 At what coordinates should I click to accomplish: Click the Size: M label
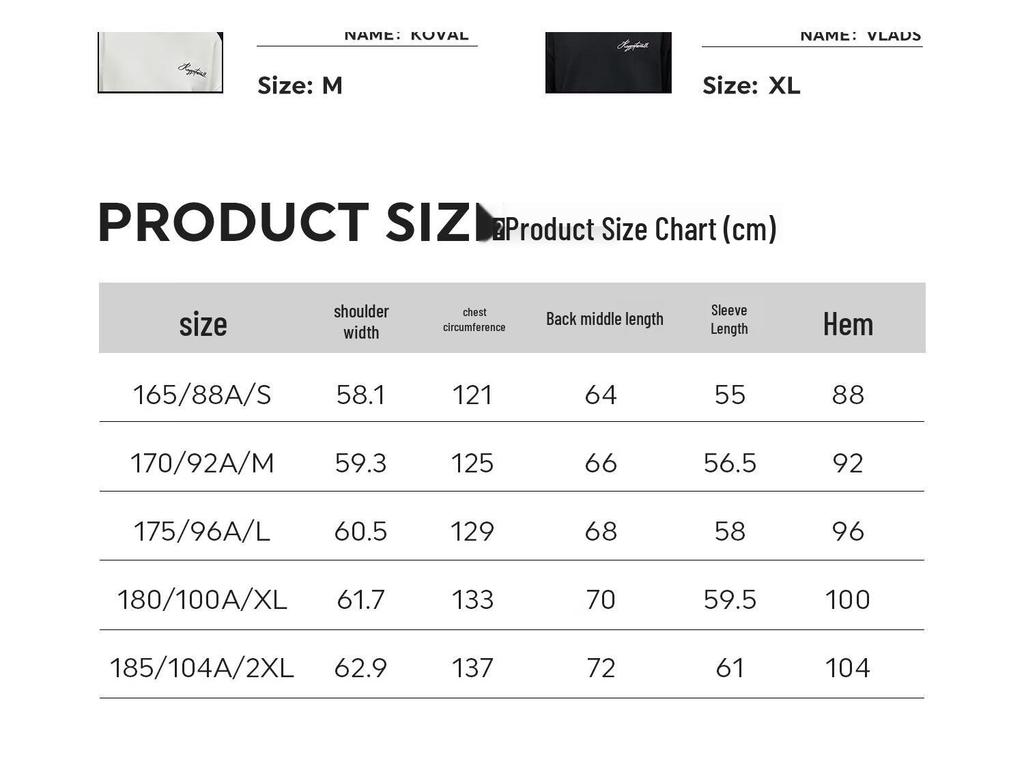(x=300, y=86)
